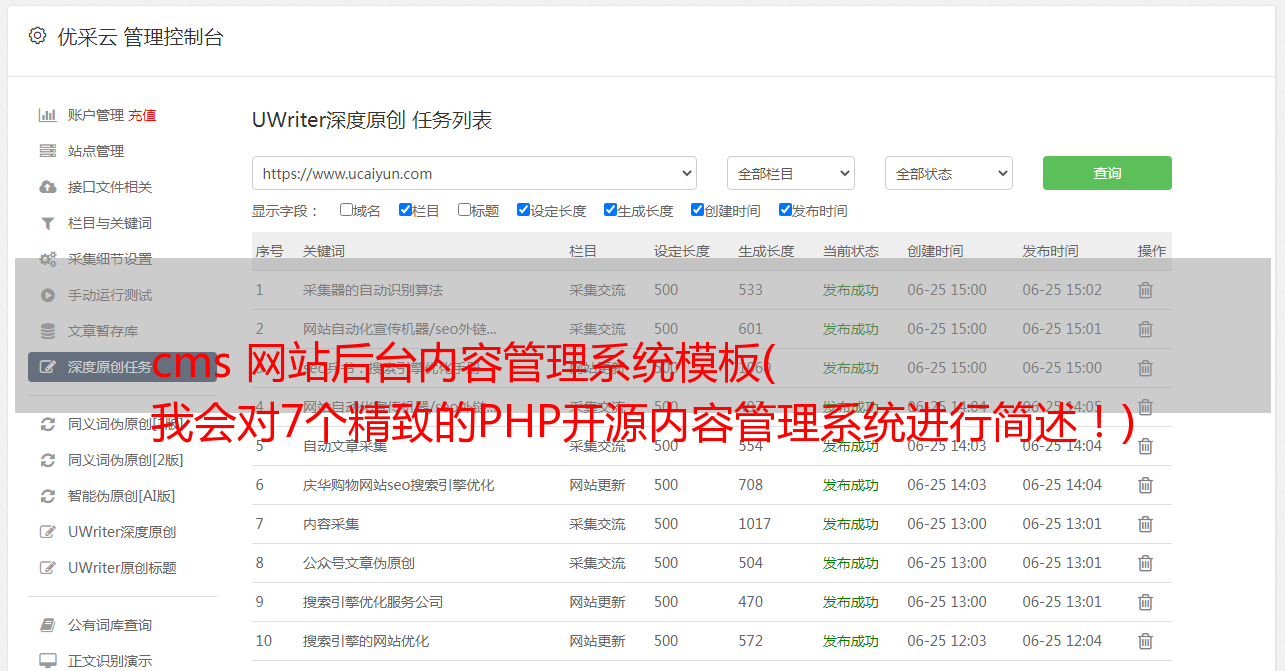
Task: Click the 接口文件相关 cloud icon
Action: click(x=47, y=187)
